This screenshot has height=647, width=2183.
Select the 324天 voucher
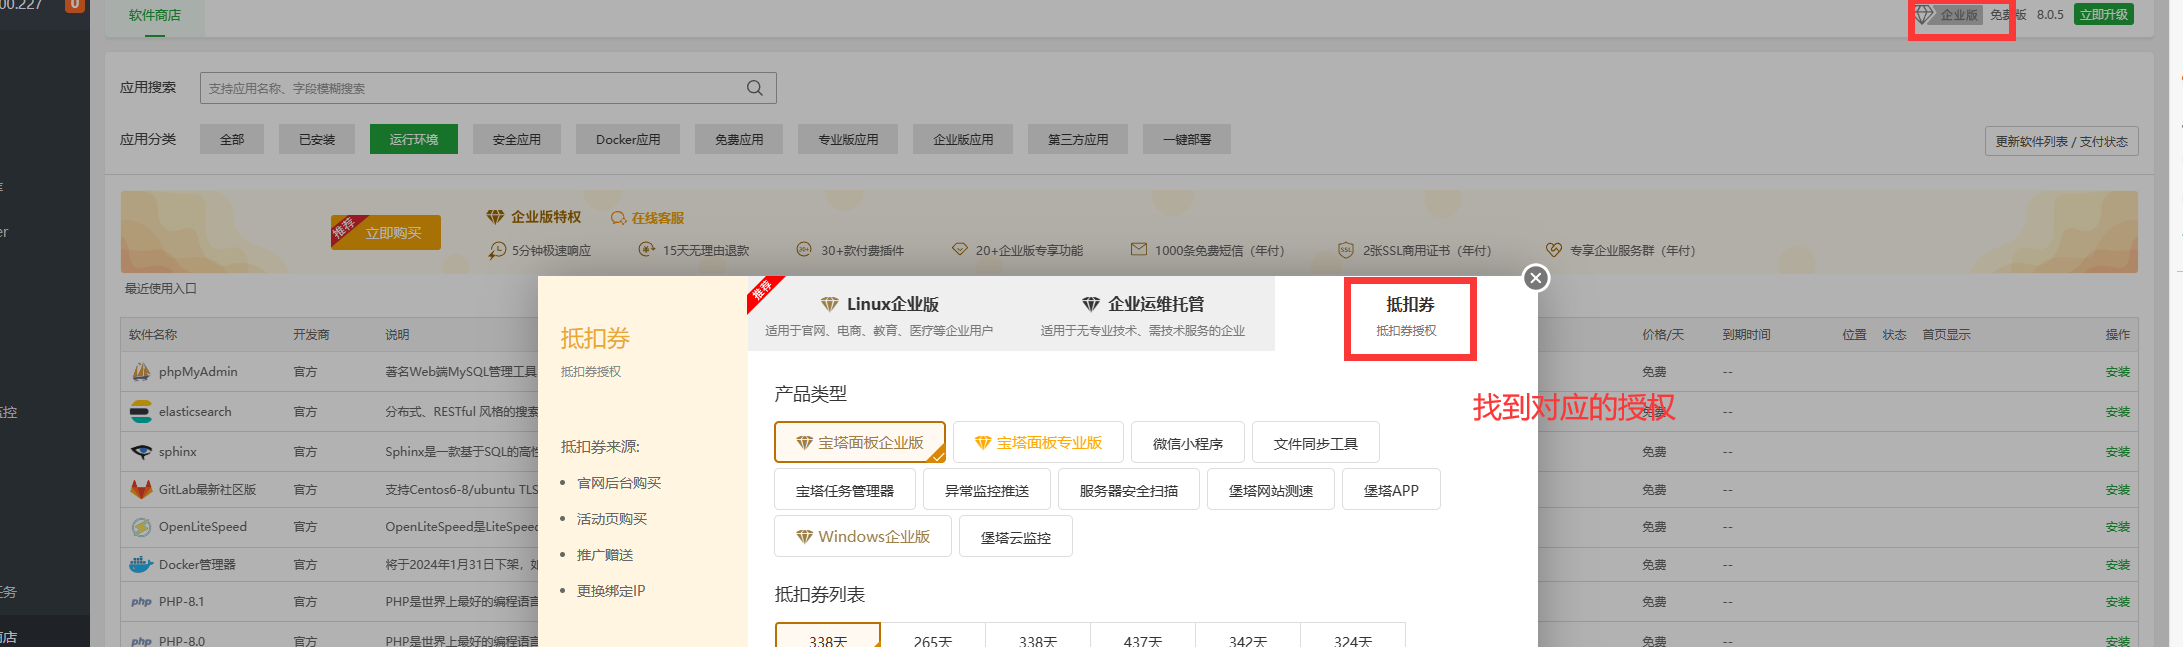tap(1353, 636)
